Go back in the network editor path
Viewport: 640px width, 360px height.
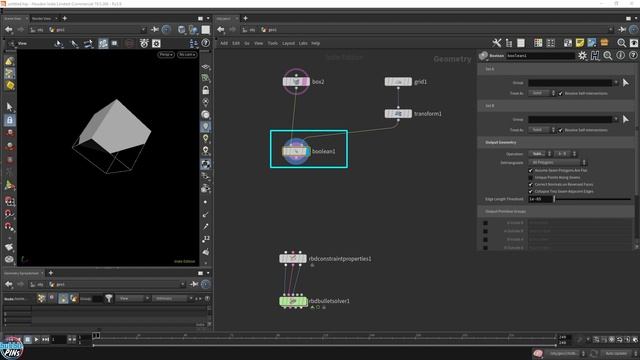pos(221,29)
